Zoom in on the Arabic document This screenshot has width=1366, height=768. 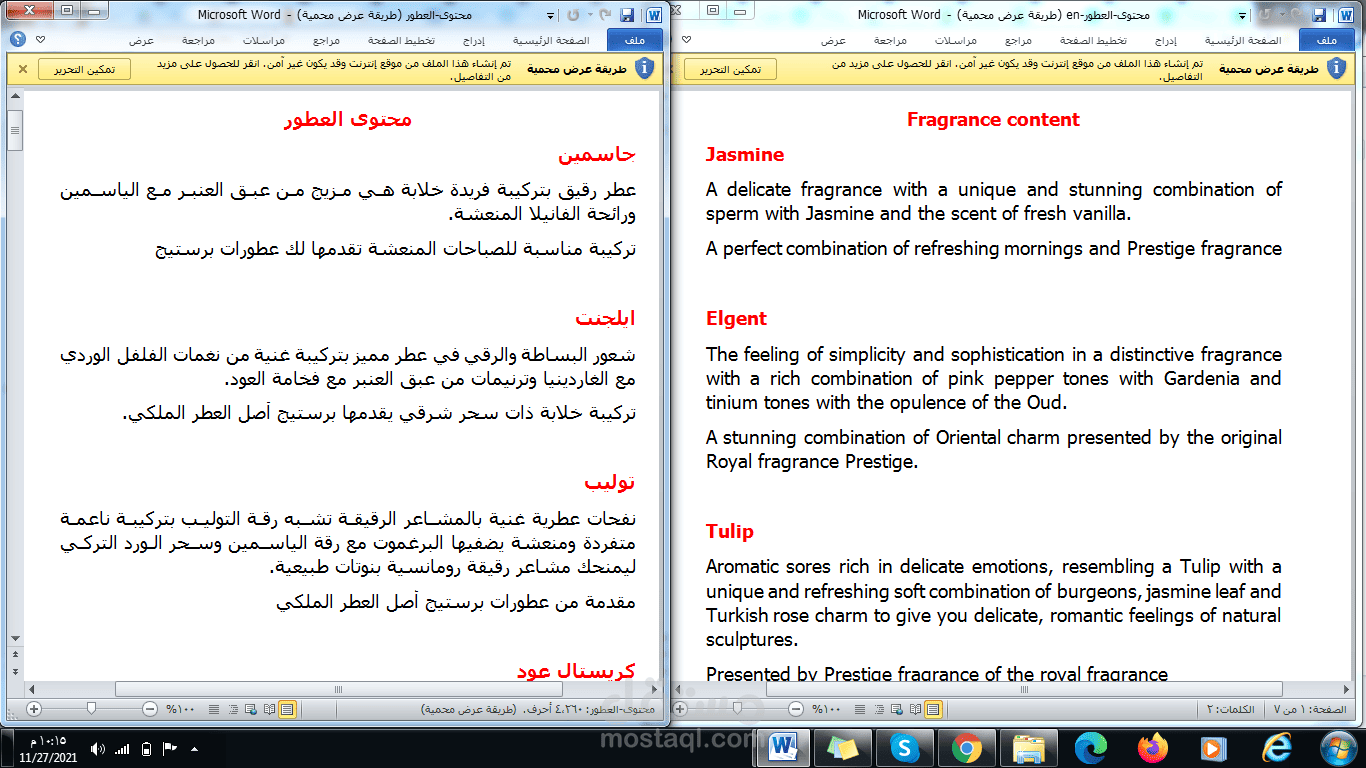34,709
